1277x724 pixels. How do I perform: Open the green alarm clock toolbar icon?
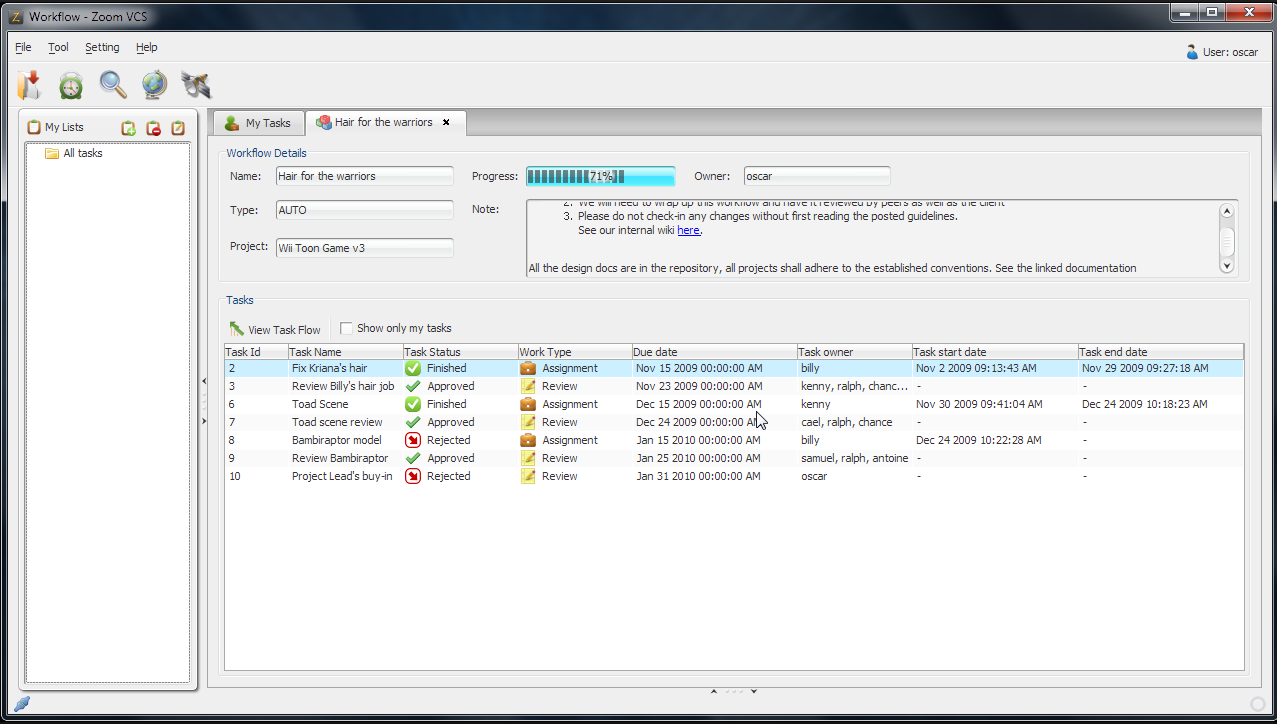(70, 85)
